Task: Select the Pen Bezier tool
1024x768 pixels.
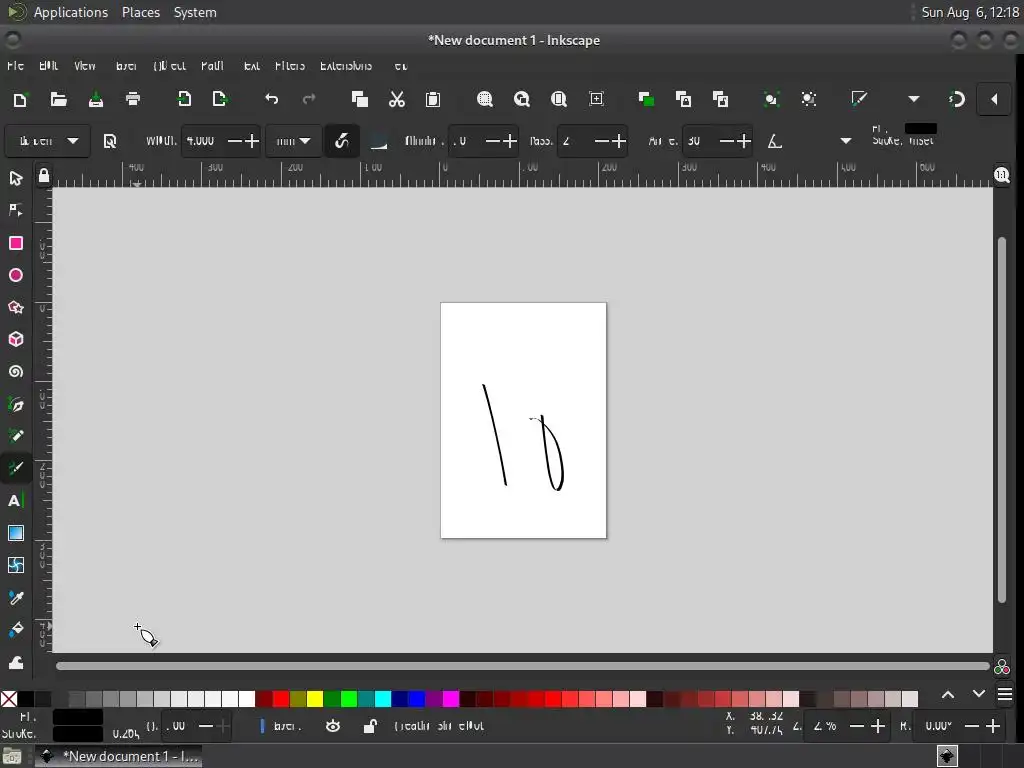Action: coord(16,404)
